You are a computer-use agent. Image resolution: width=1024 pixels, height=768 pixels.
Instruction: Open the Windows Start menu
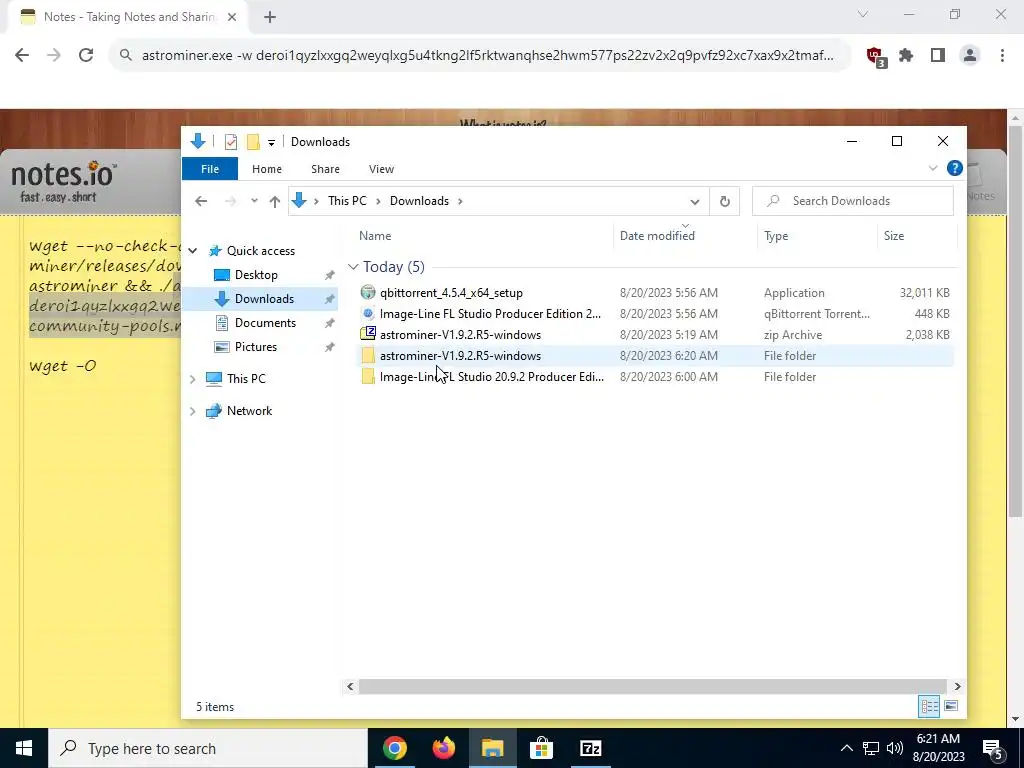(x=24, y=748)
